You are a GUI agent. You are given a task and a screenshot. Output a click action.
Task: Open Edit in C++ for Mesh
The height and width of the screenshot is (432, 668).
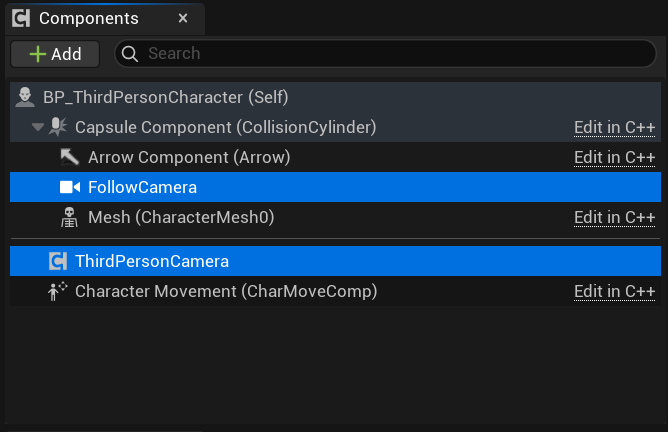pos(614,217)
